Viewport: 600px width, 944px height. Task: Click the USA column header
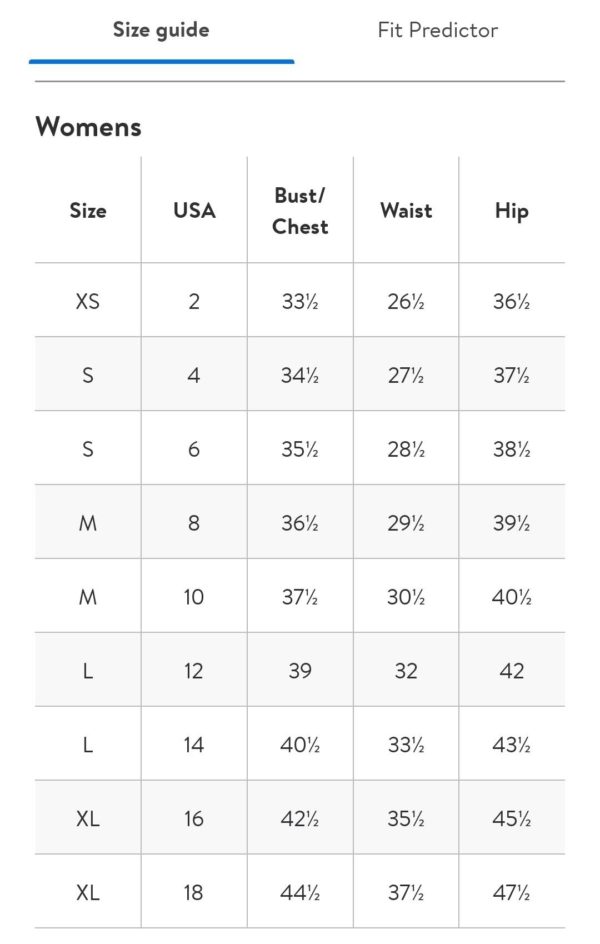(194, 210)
